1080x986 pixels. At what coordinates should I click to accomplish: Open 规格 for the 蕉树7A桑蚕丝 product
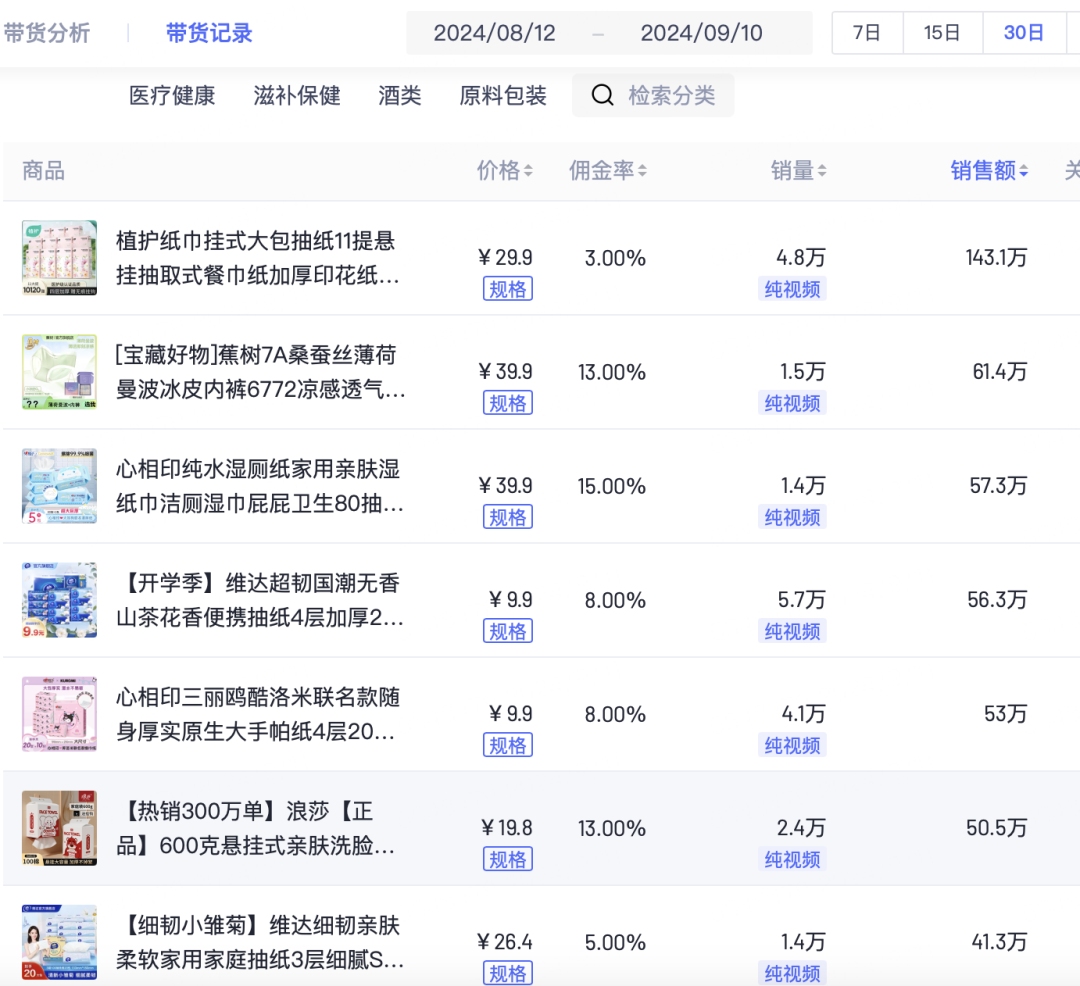pyautogui.click(x=508, y=403)
